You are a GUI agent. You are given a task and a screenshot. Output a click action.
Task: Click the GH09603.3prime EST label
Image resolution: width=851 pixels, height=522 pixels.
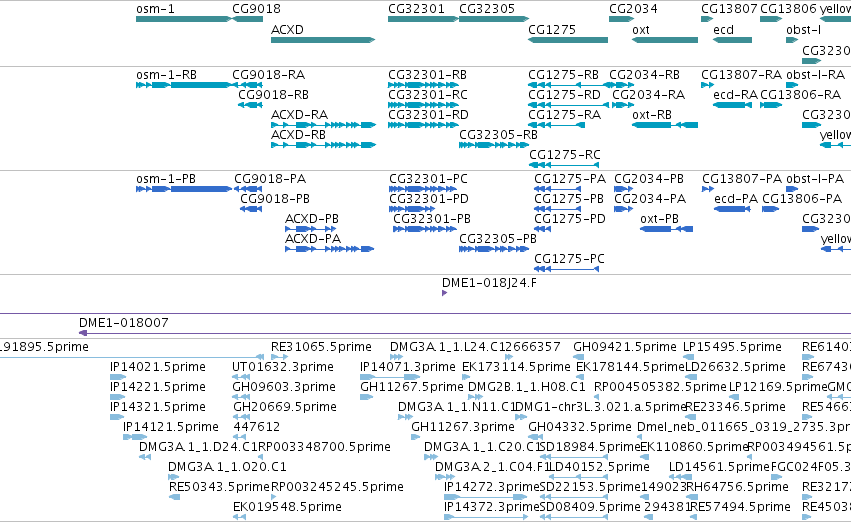(284, 387)
